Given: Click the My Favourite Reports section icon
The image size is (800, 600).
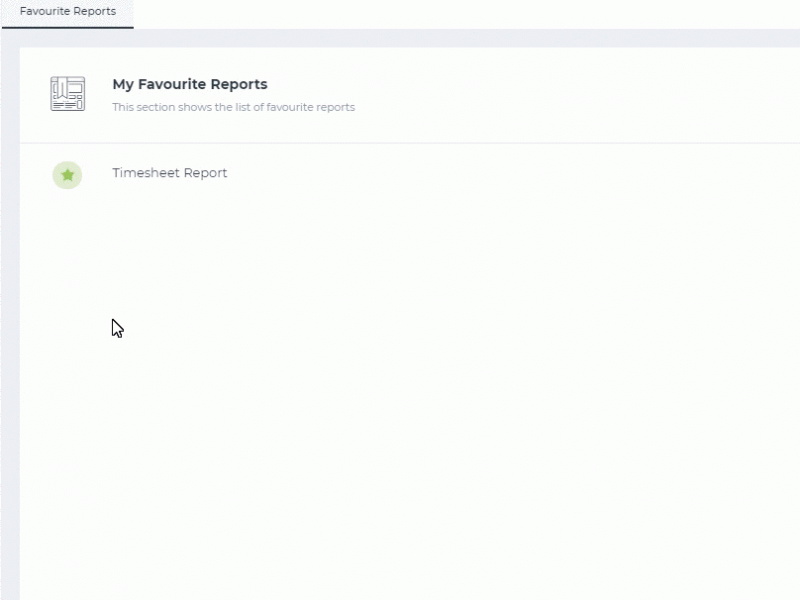Looking at the screenshot, I should [67, 94].
